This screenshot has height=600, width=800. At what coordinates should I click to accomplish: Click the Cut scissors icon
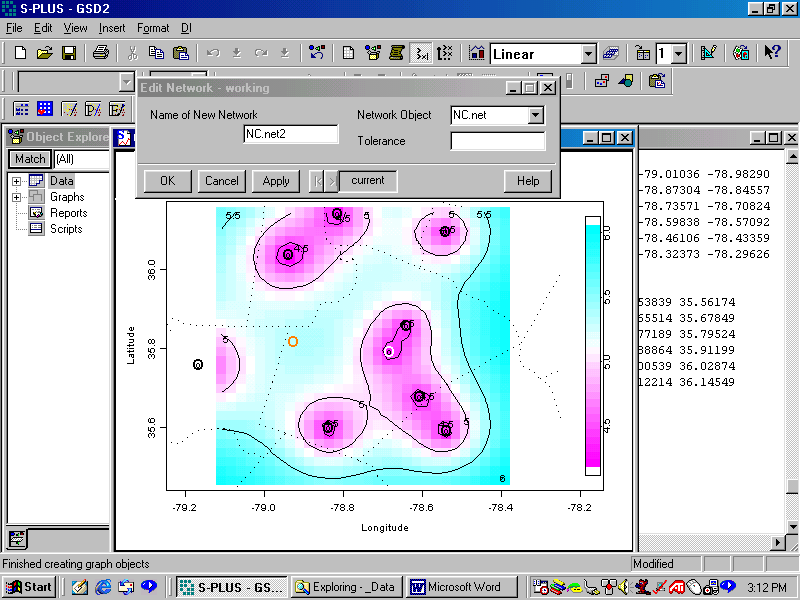click(x=132, y=53)
